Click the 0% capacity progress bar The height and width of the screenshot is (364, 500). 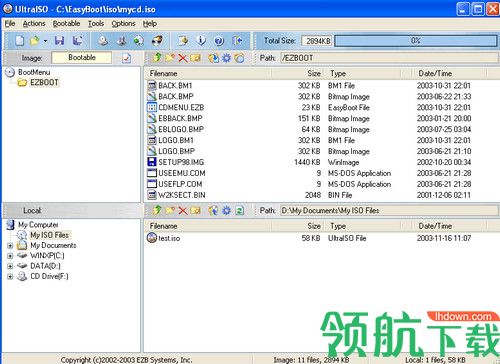click(x=416, y=41)
